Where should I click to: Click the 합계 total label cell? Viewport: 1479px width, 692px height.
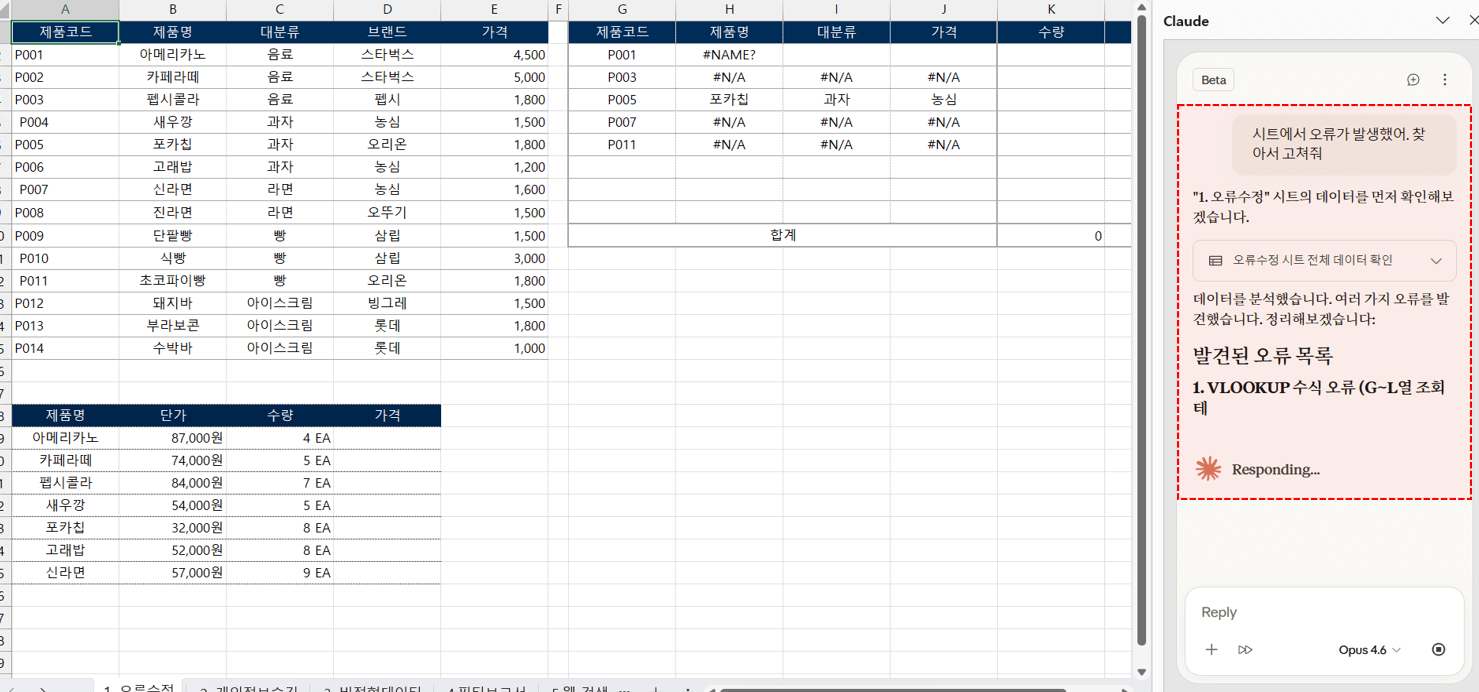tap(782, 236)
